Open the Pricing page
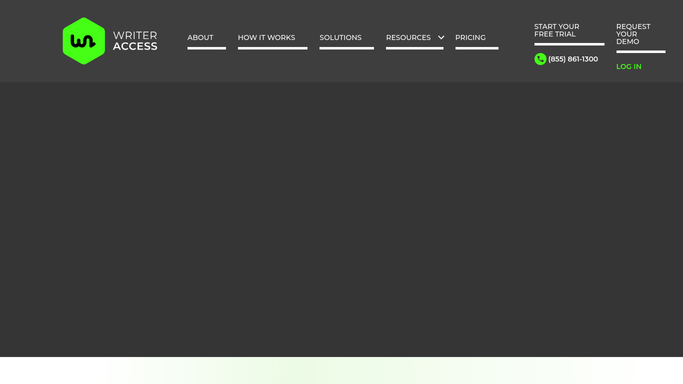The image size is (683, 384). 470,38
